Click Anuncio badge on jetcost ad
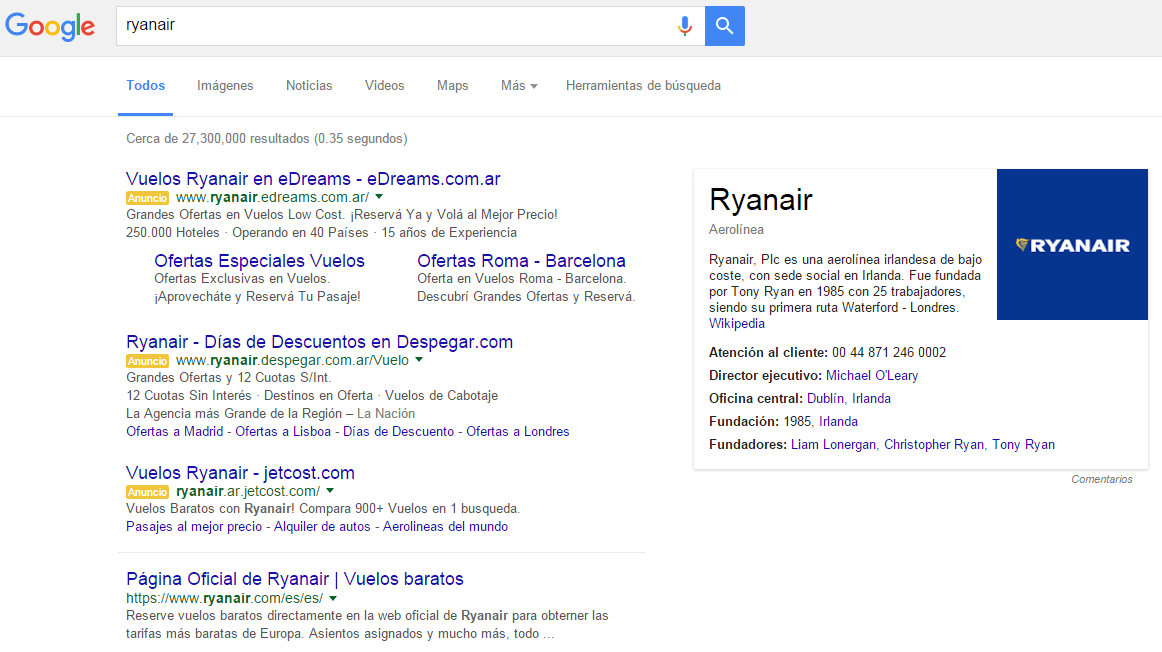This screenshot has height=652, width=1162. (x=147, y=492)
